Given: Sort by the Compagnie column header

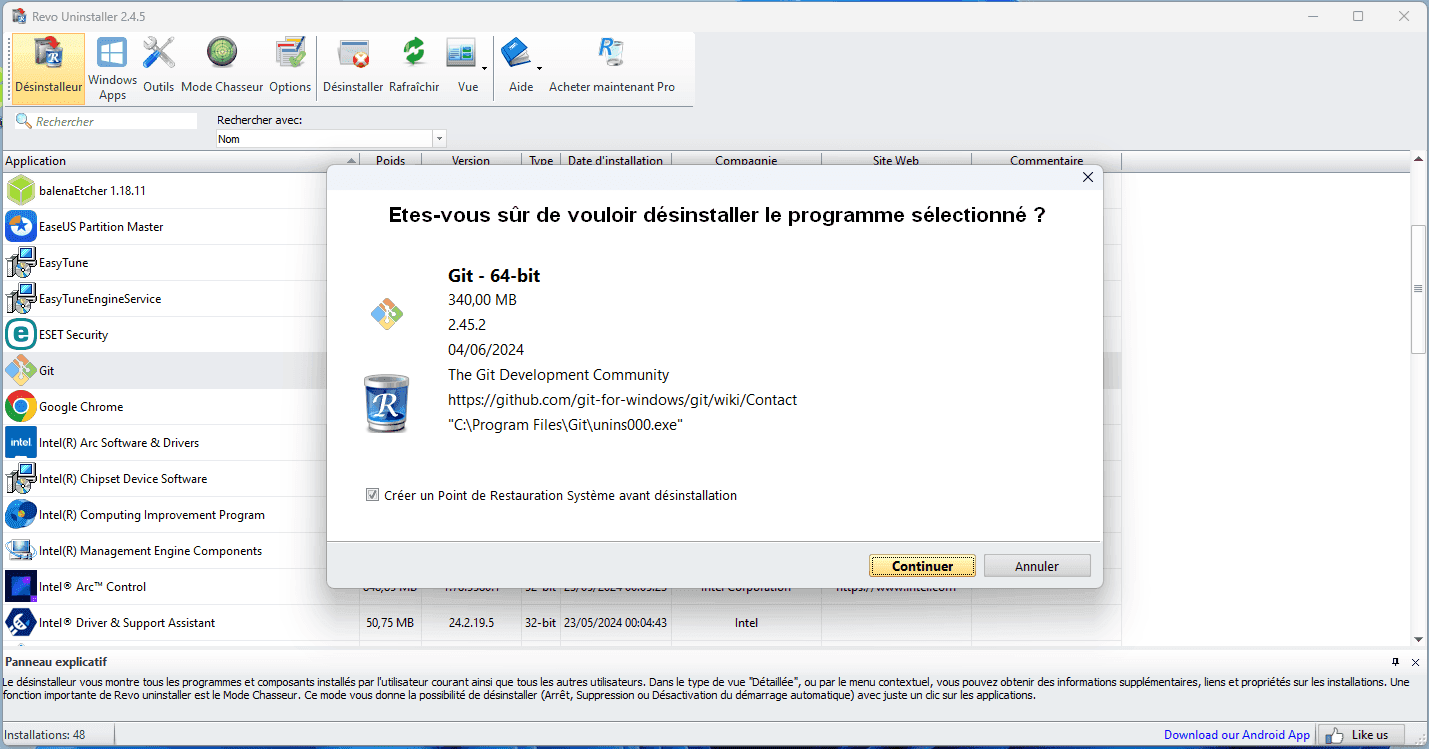Looking at the screenshot, I should click(x=746, y=160).
